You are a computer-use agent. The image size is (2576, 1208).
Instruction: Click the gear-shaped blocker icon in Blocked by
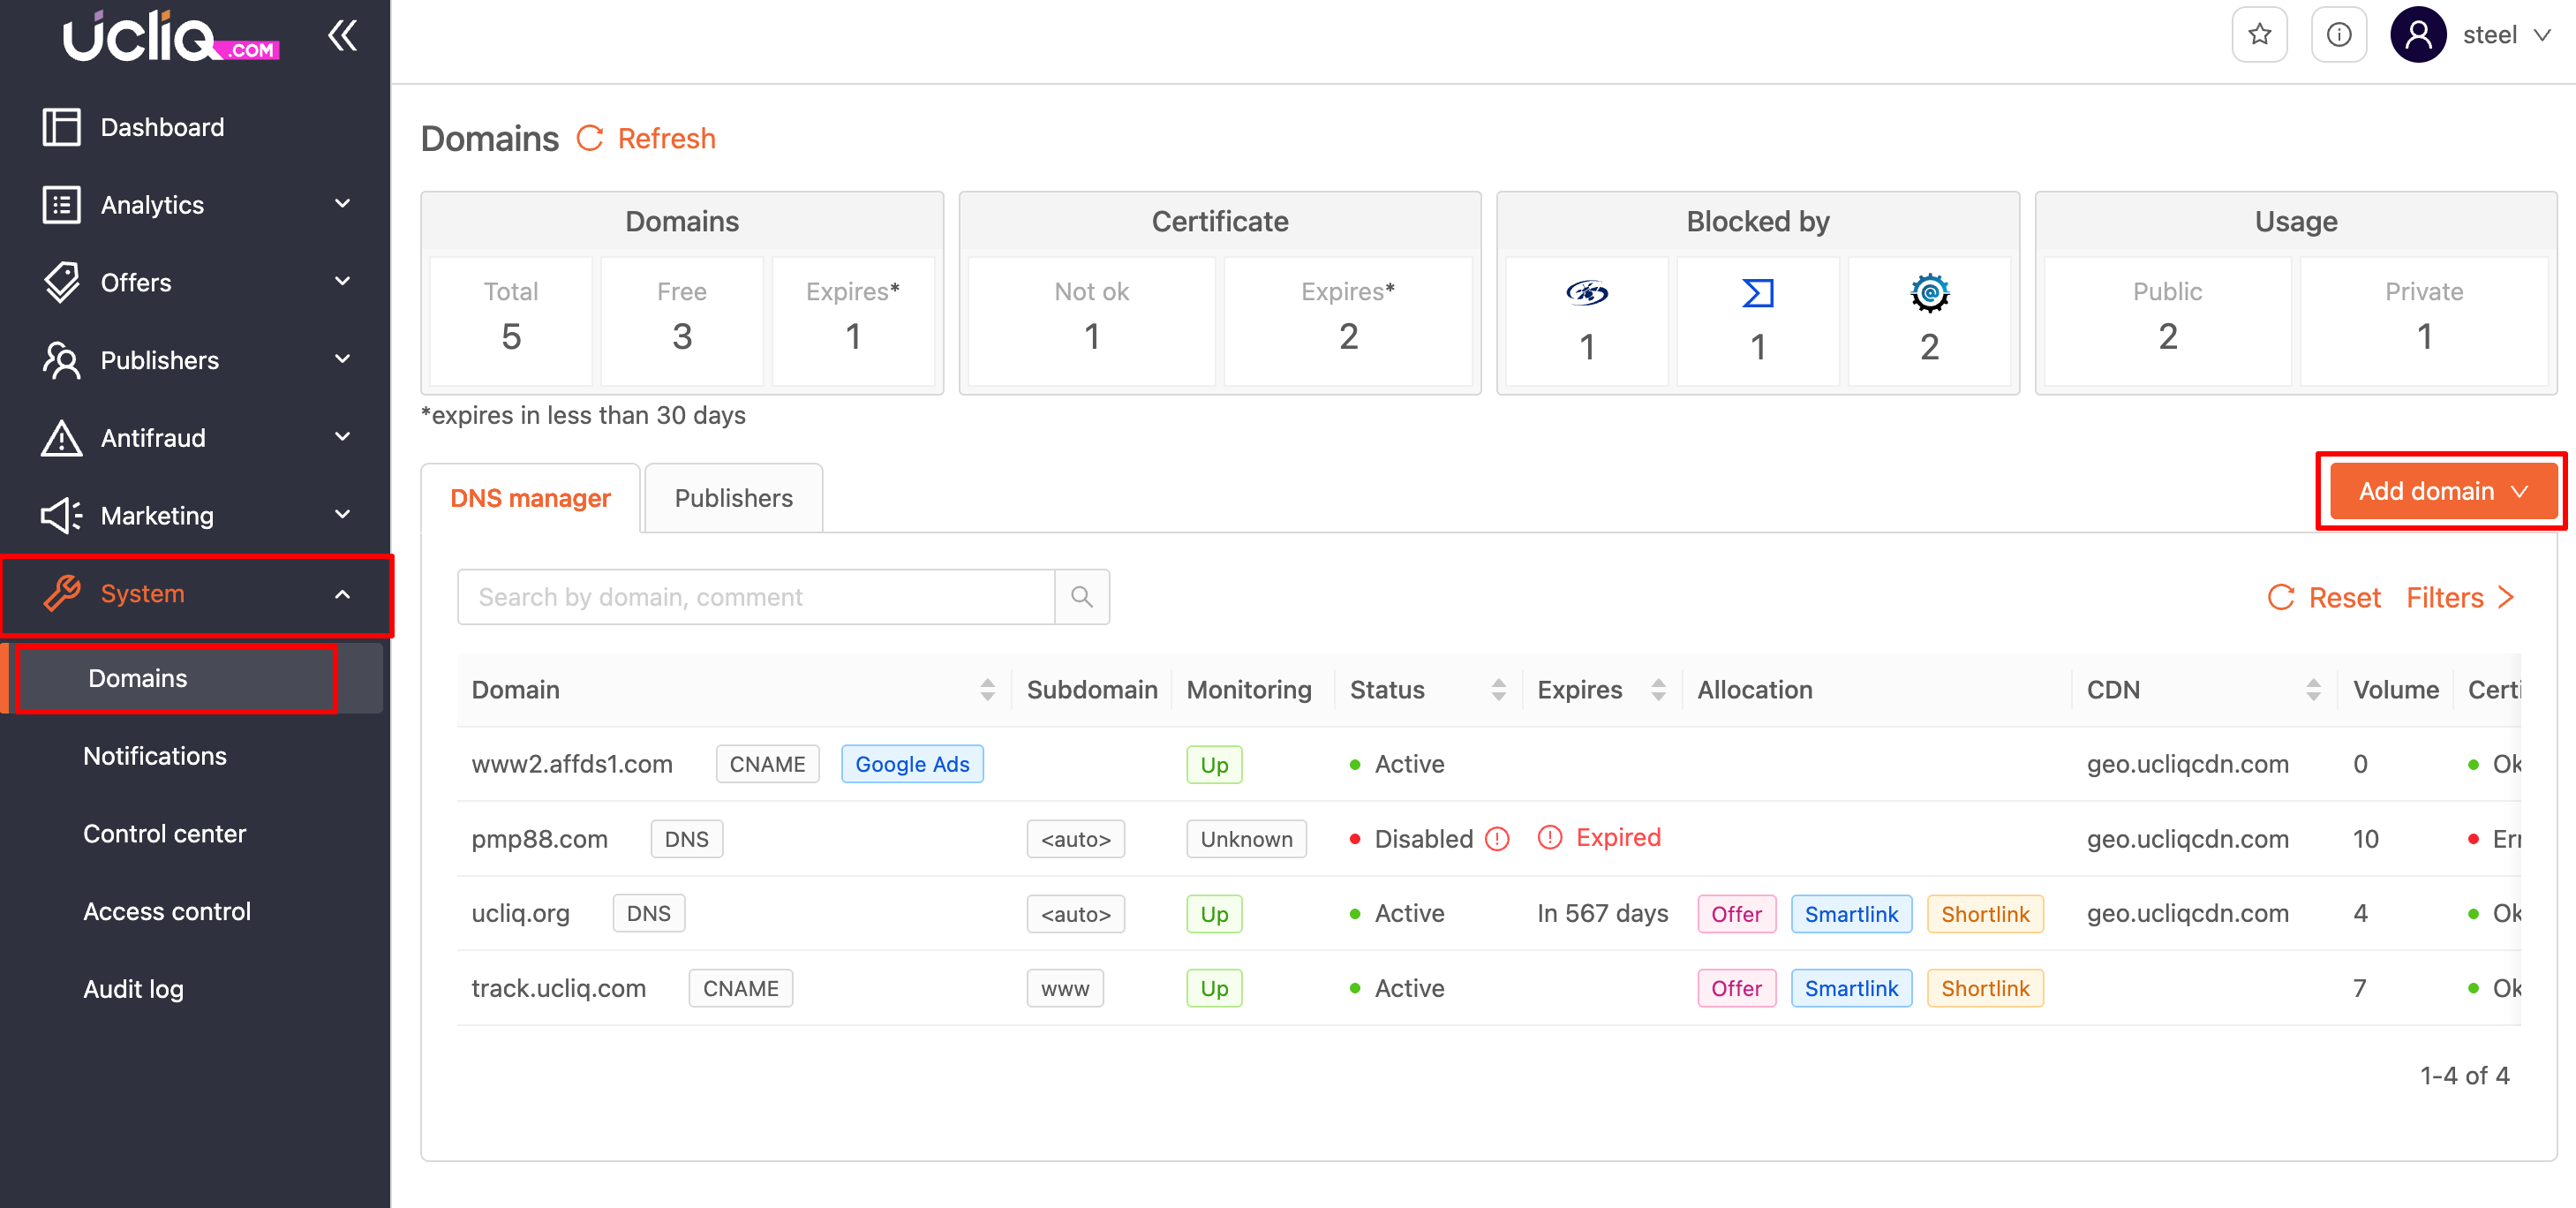click(x=1929, y=293)
